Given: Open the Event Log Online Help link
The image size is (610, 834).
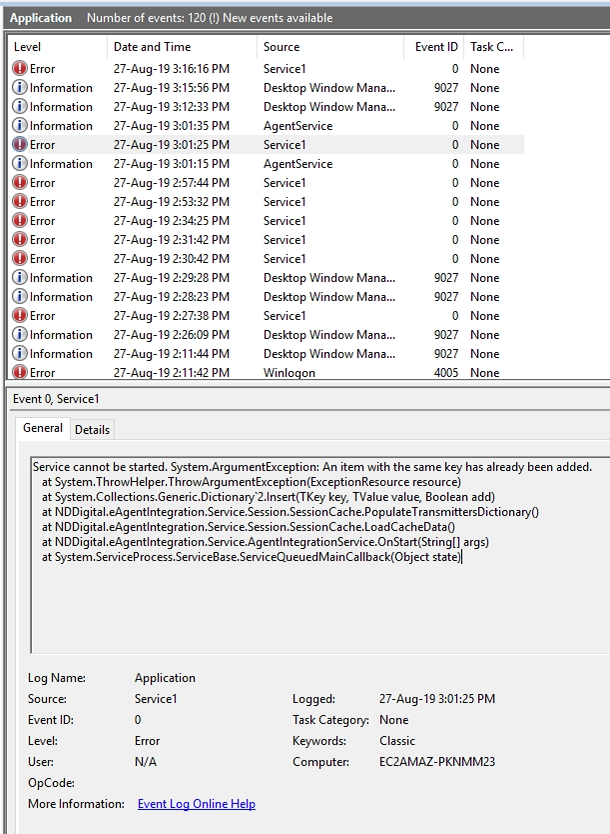Looking at the screenshot, I should (x=196, y=804).
